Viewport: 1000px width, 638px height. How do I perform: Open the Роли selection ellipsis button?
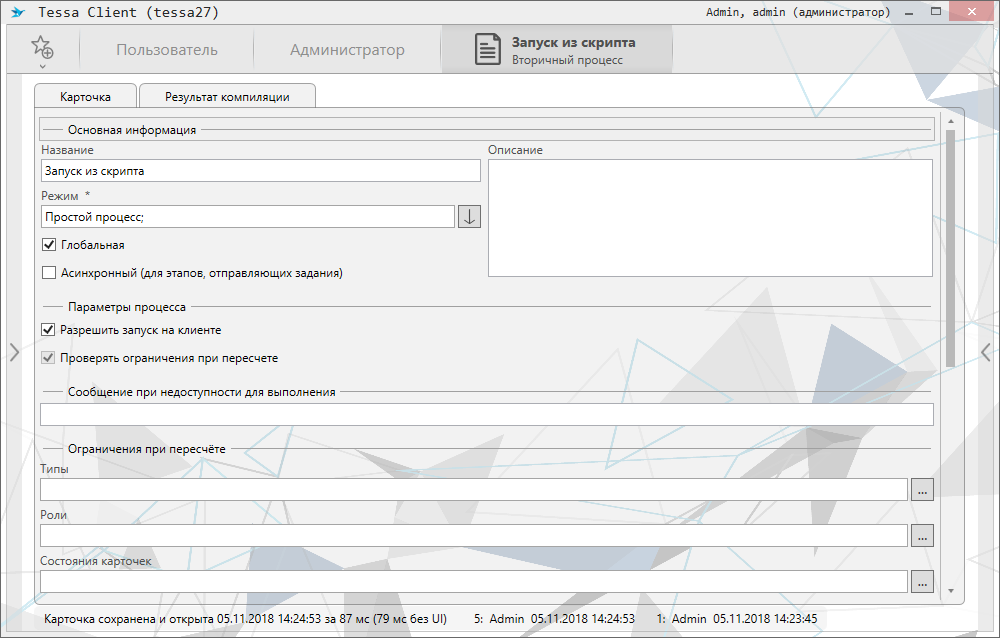click(921, 535)
